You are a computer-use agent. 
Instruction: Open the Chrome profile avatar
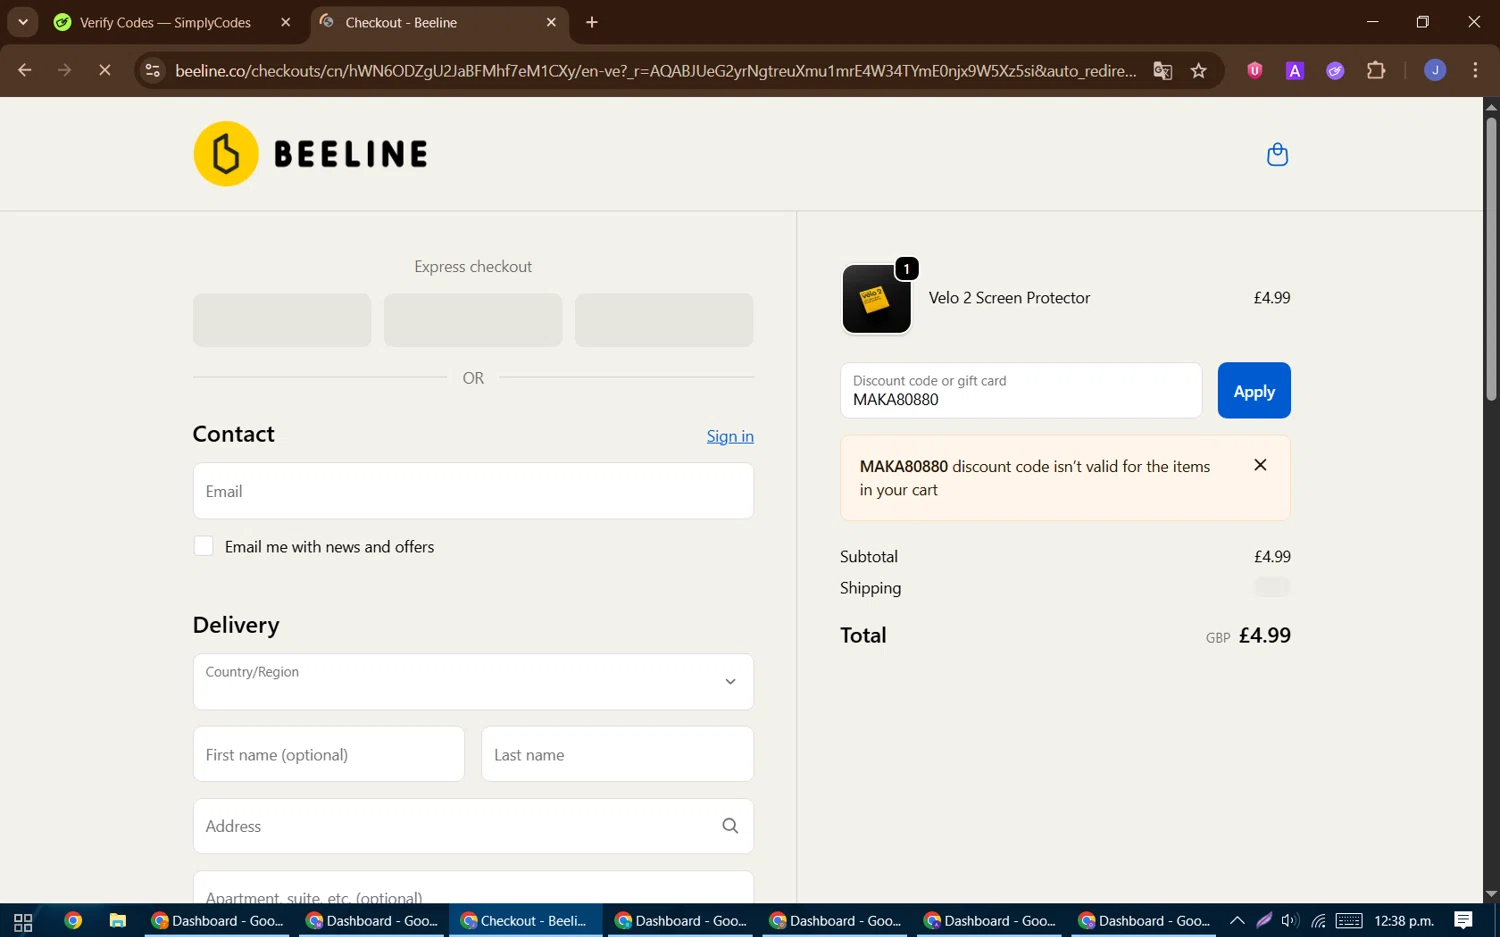point(1435,70)
